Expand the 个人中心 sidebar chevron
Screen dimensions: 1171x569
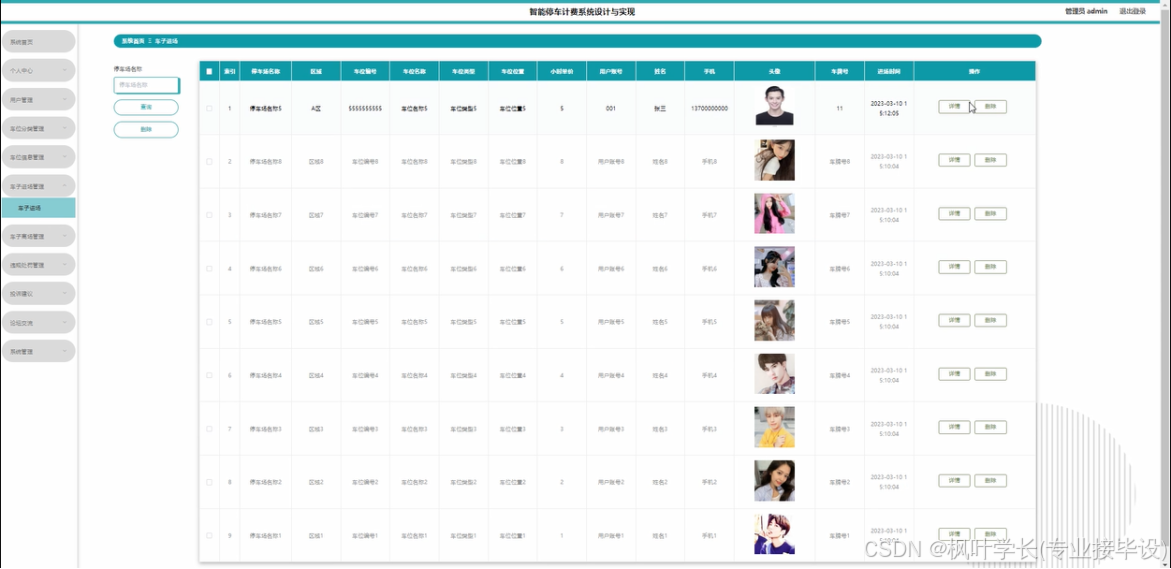pos(64,70)
